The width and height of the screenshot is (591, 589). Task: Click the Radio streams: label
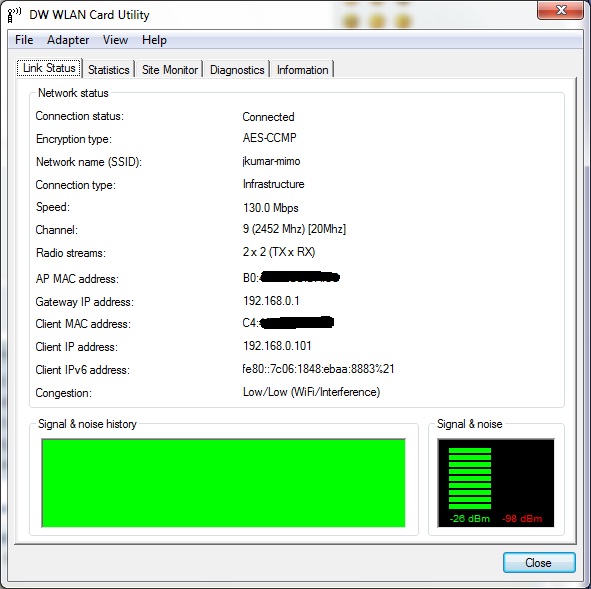71,253
